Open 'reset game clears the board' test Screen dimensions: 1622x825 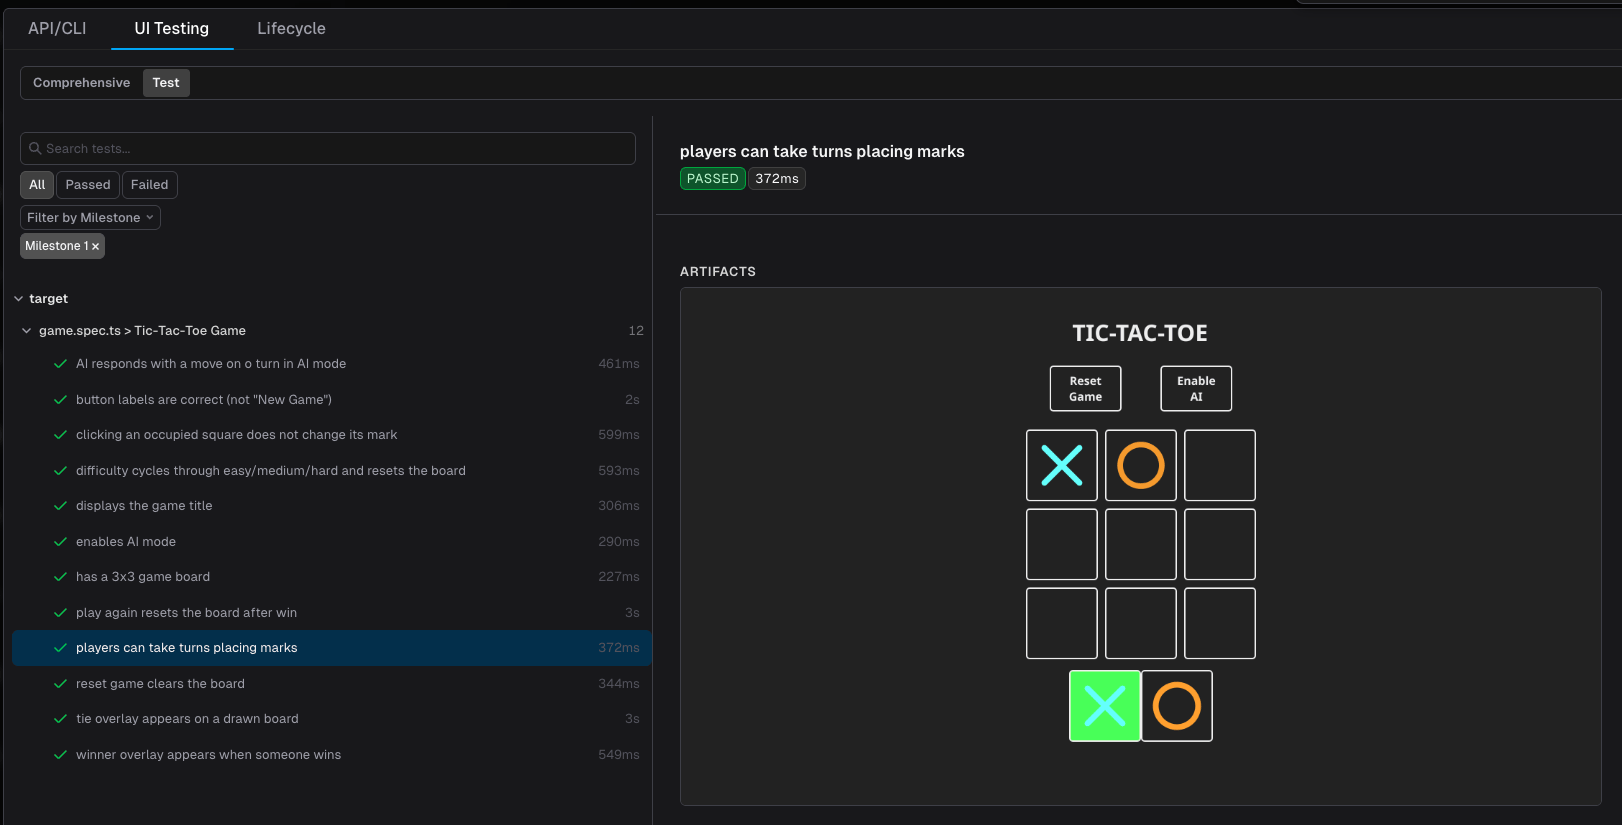[x=330, y=684]
